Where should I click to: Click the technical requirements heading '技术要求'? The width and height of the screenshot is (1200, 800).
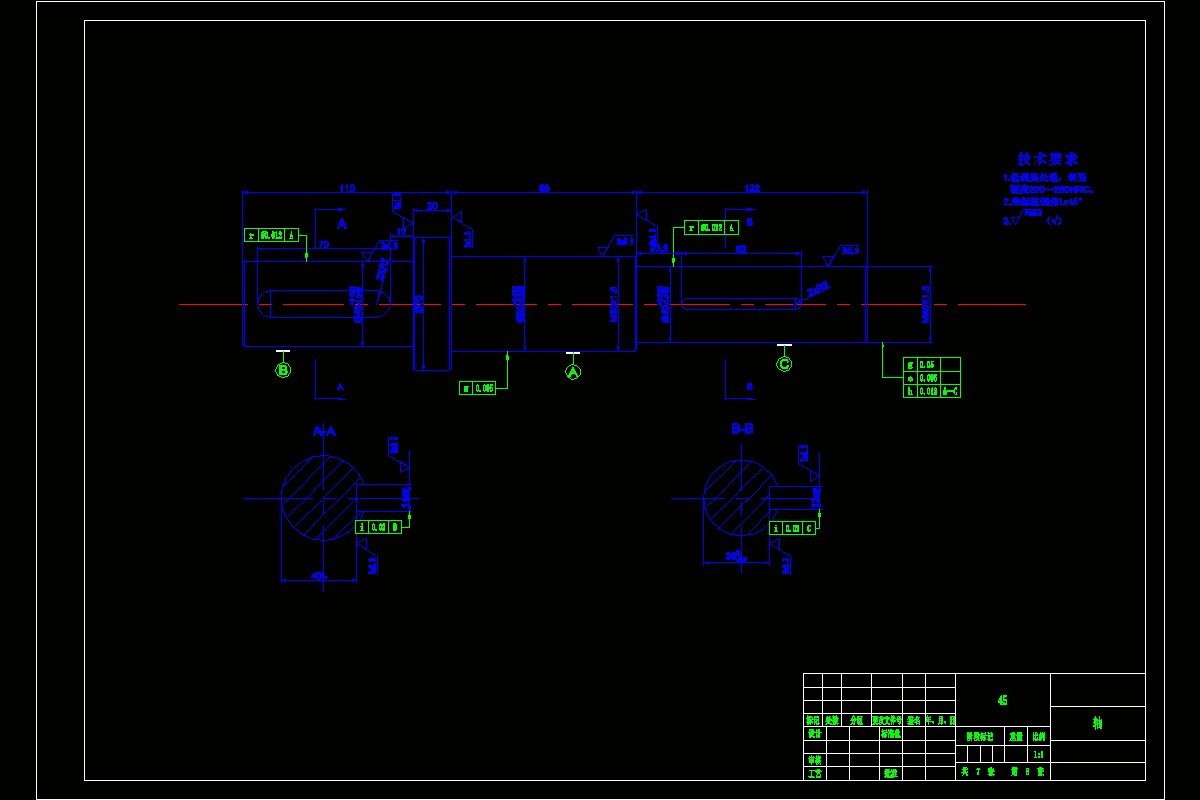tap(1048, 159)
